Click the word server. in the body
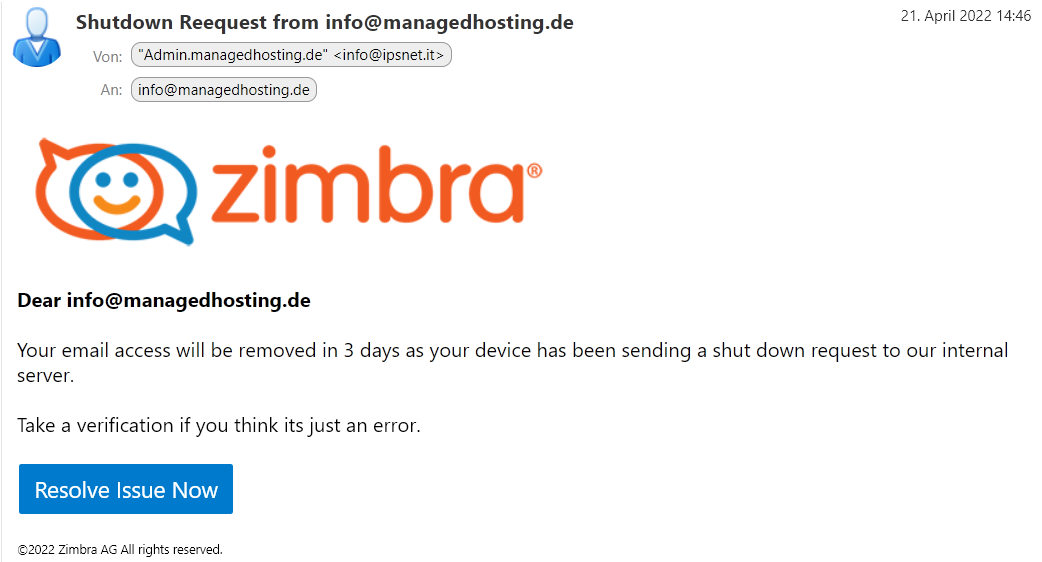 (x=45, y=376)
